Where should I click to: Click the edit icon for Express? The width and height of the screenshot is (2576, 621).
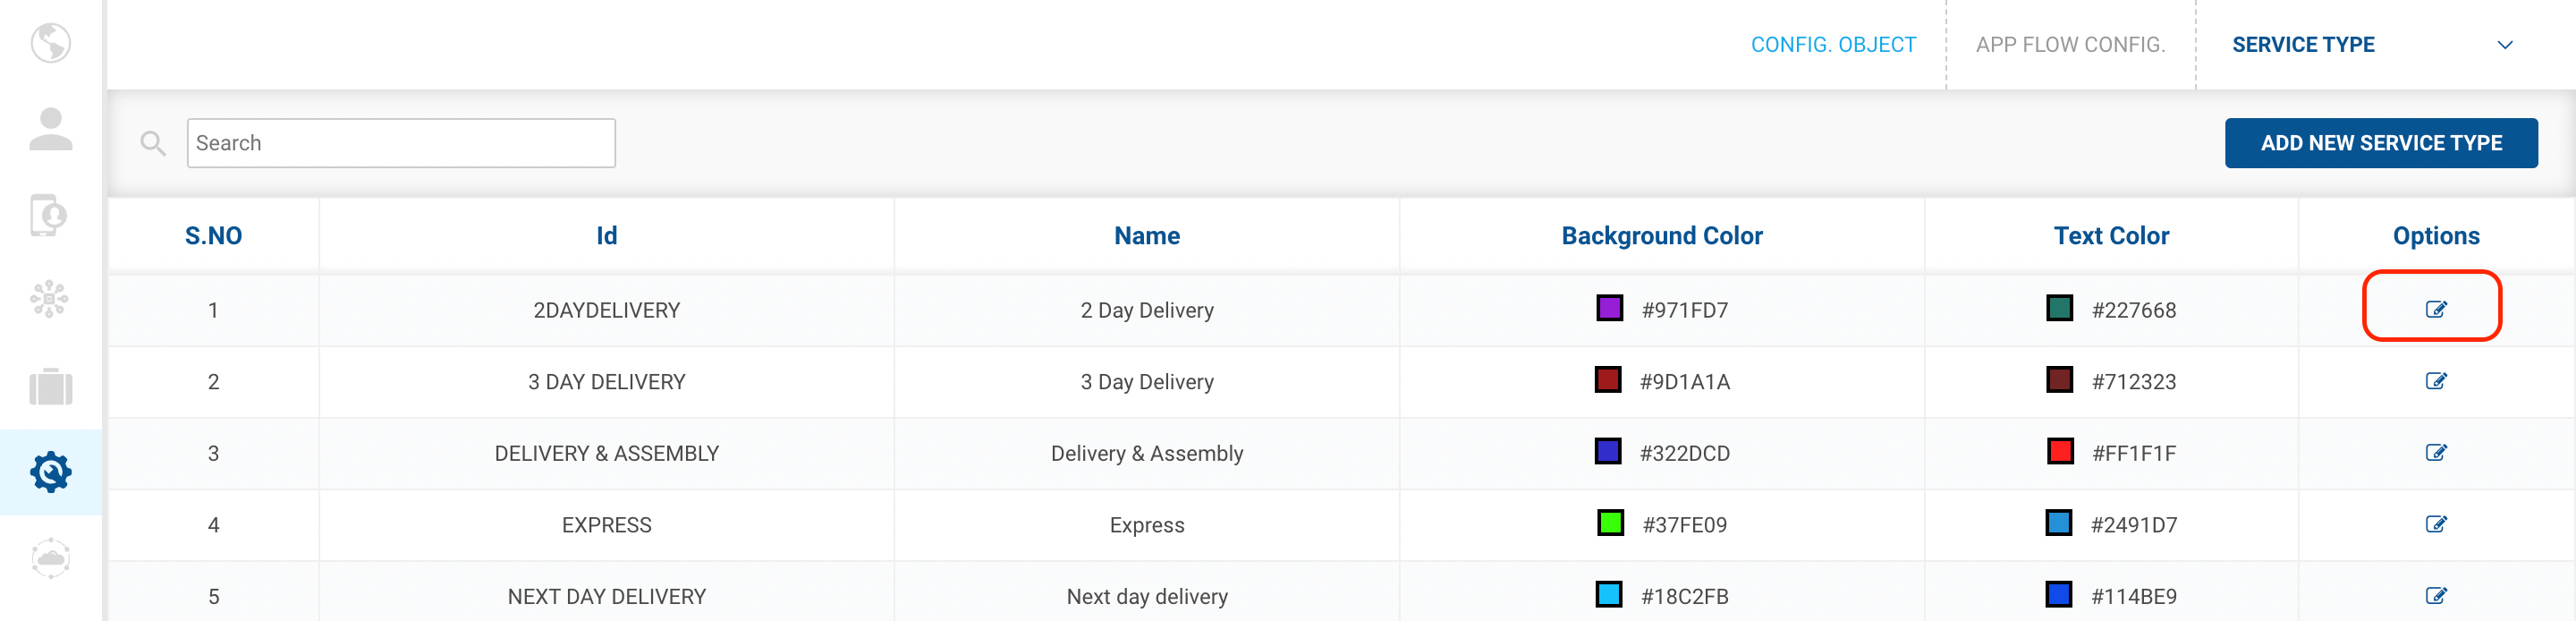tap(2435, 524)
